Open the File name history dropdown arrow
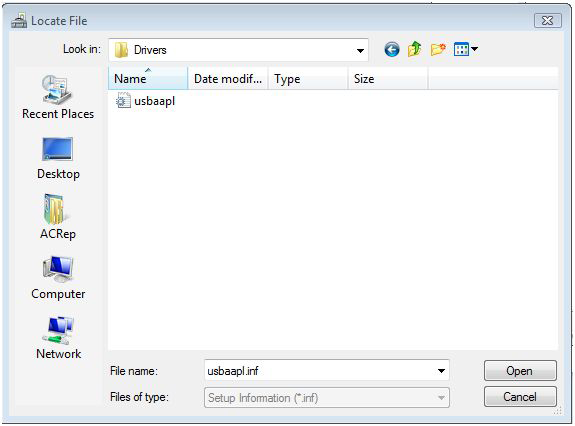Viewport: 575px width, 426px height. (x=441, y=371)
